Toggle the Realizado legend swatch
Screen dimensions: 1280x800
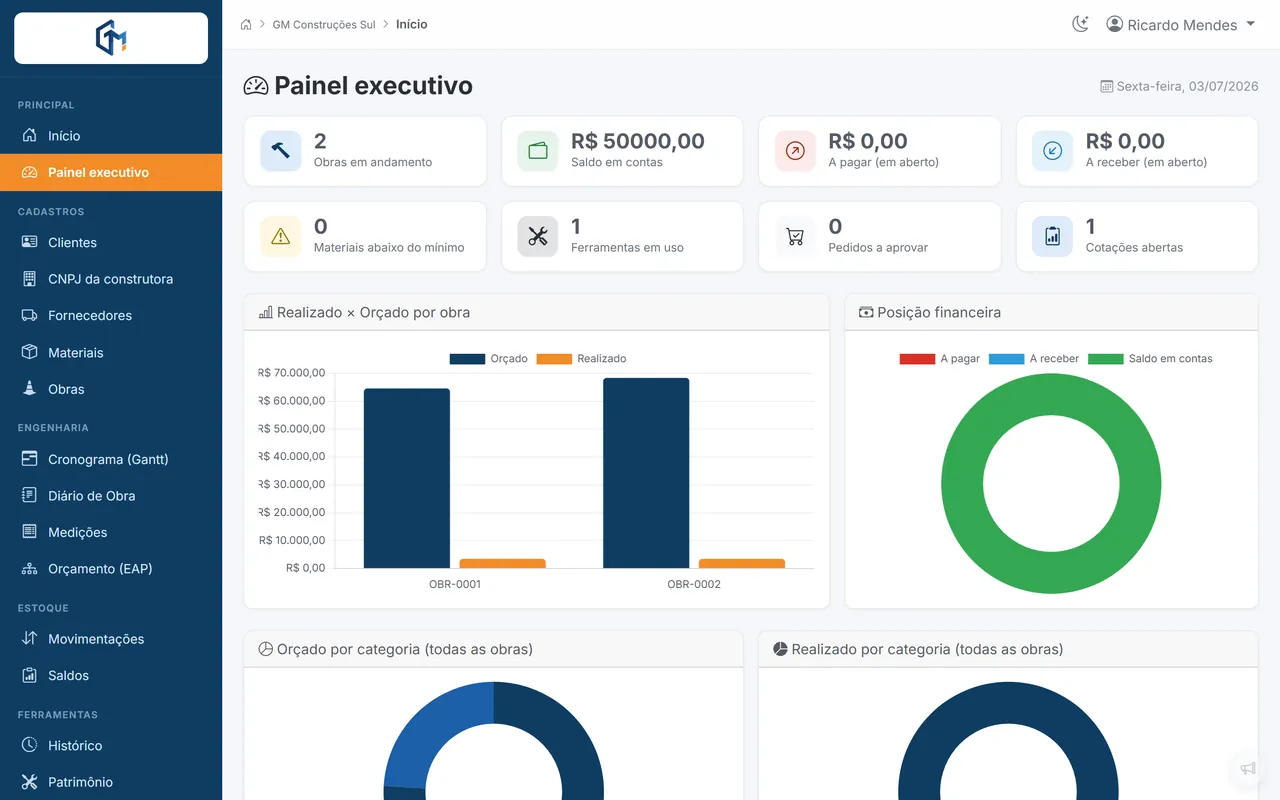[x=554, y=358]
